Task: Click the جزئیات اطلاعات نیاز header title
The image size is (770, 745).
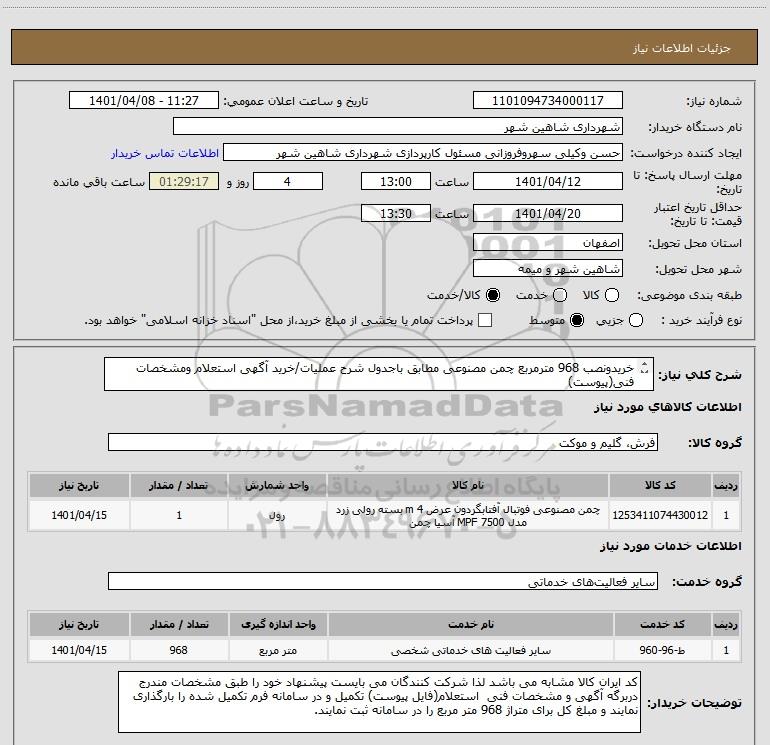Action: pos(682,48)
